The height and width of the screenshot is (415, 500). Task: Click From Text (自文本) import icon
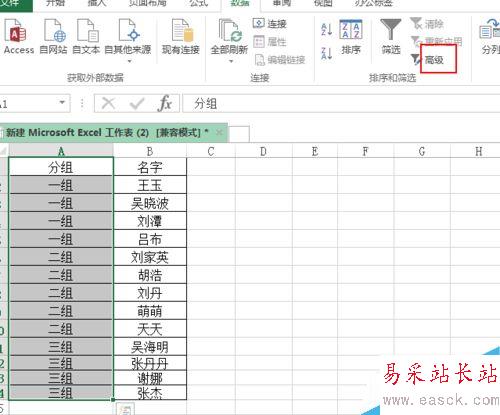click(x=86, y=36)
